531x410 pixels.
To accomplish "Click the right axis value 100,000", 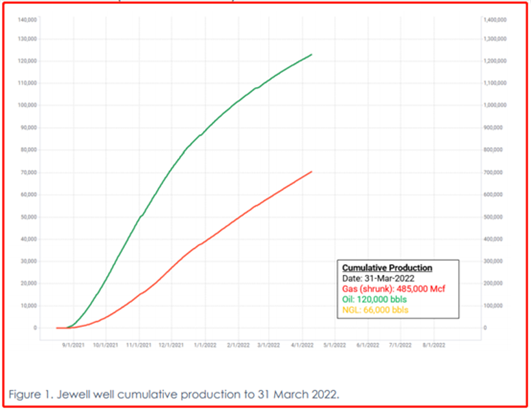I will tap(493, 306).
